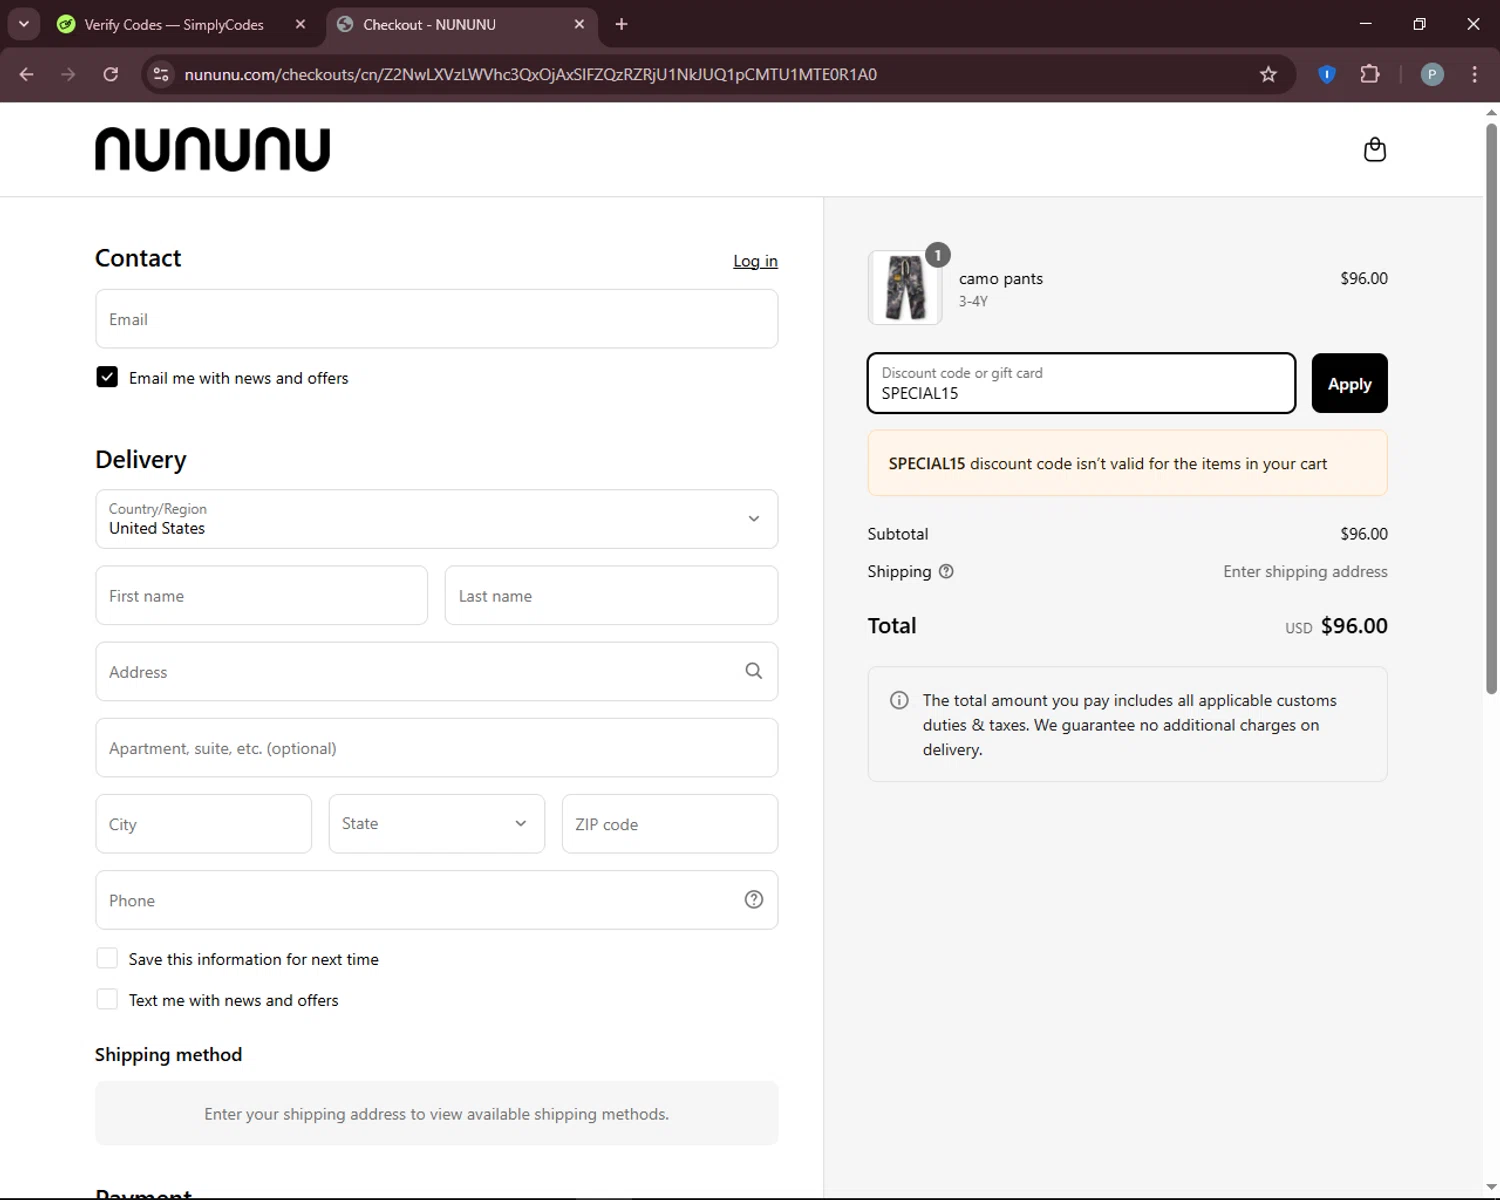Click the Bitwarden shield extension icon
1500x1200 pixels.
1327,74
